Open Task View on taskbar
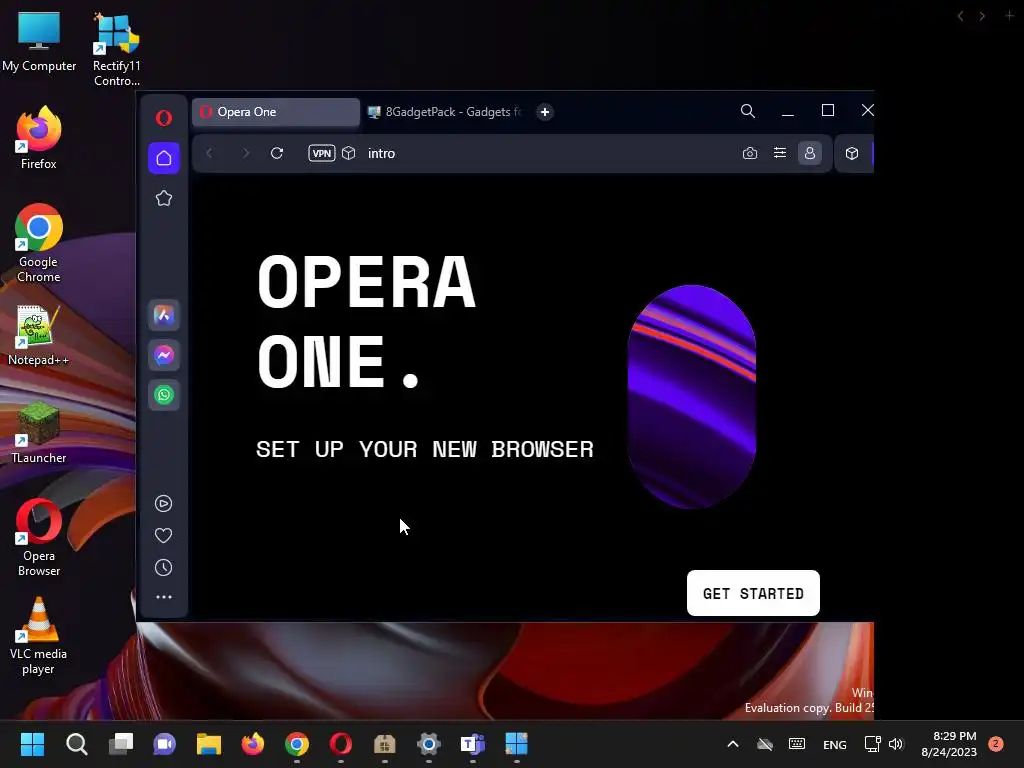1024x768 pixels. tap(121, 743)
